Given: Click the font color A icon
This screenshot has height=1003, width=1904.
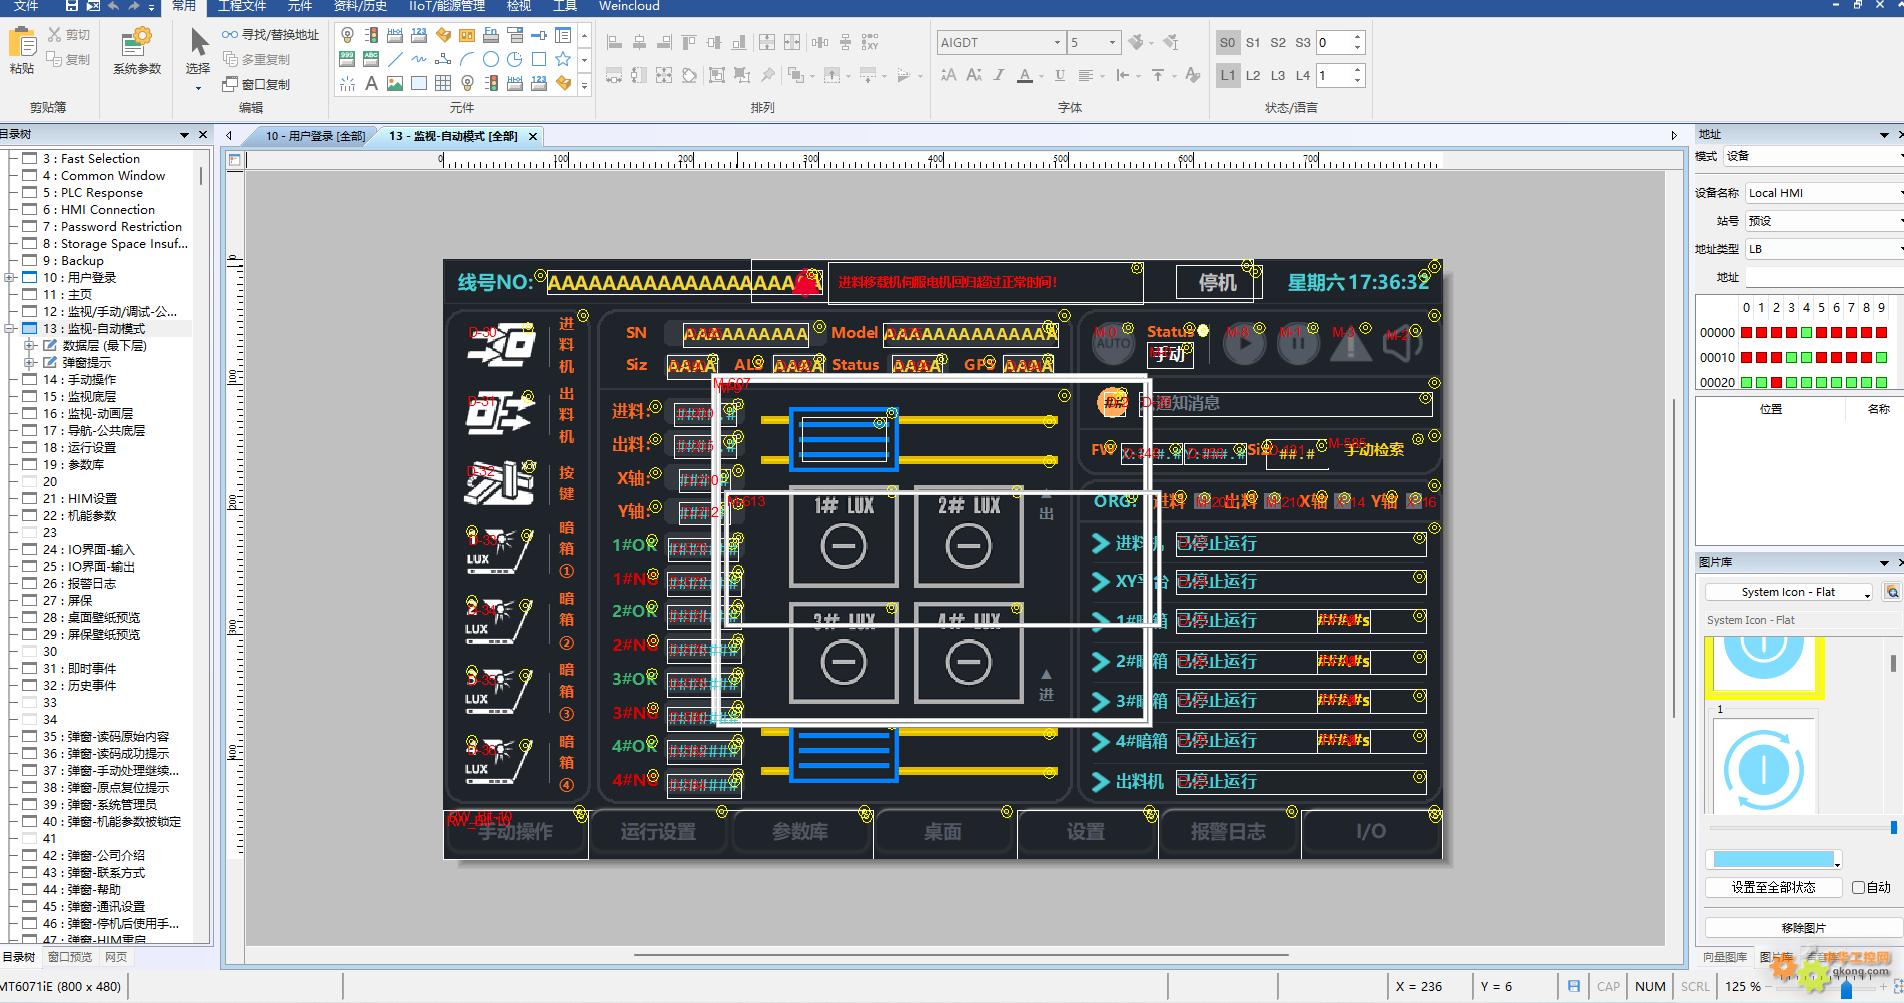Looking at the screenshot, I should 1024,76.
